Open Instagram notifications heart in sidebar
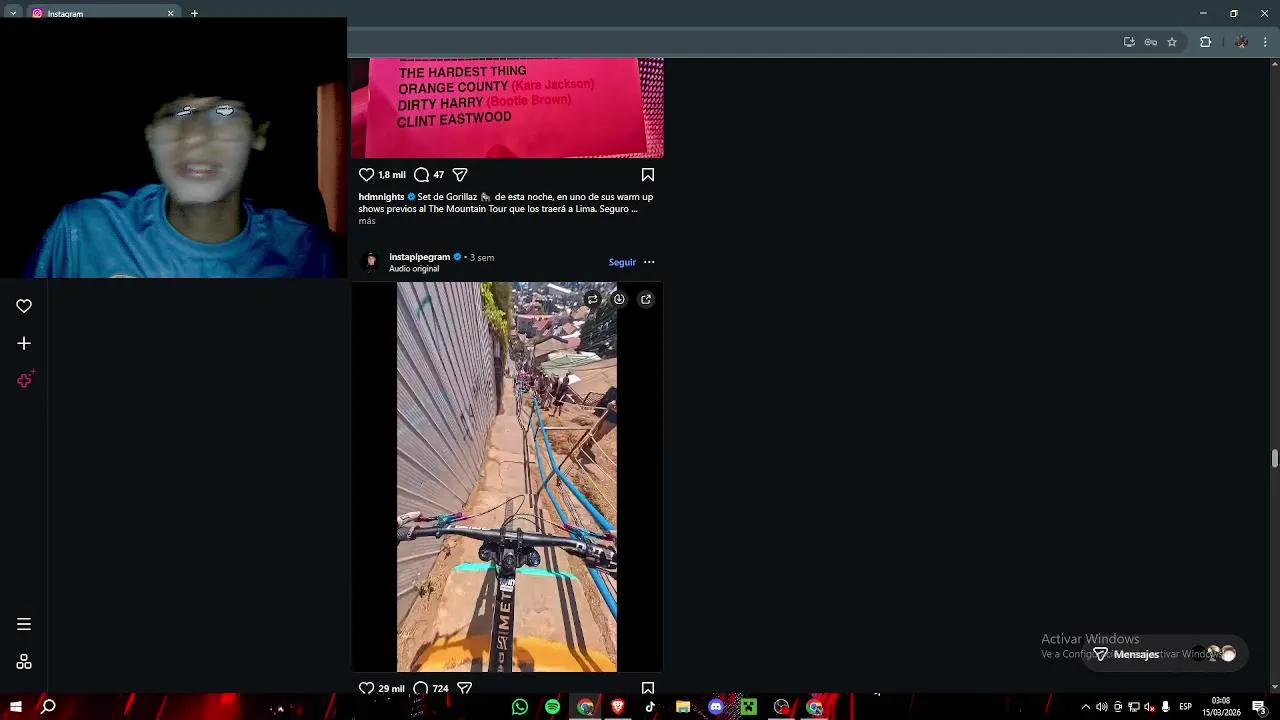 click(24, 306)
